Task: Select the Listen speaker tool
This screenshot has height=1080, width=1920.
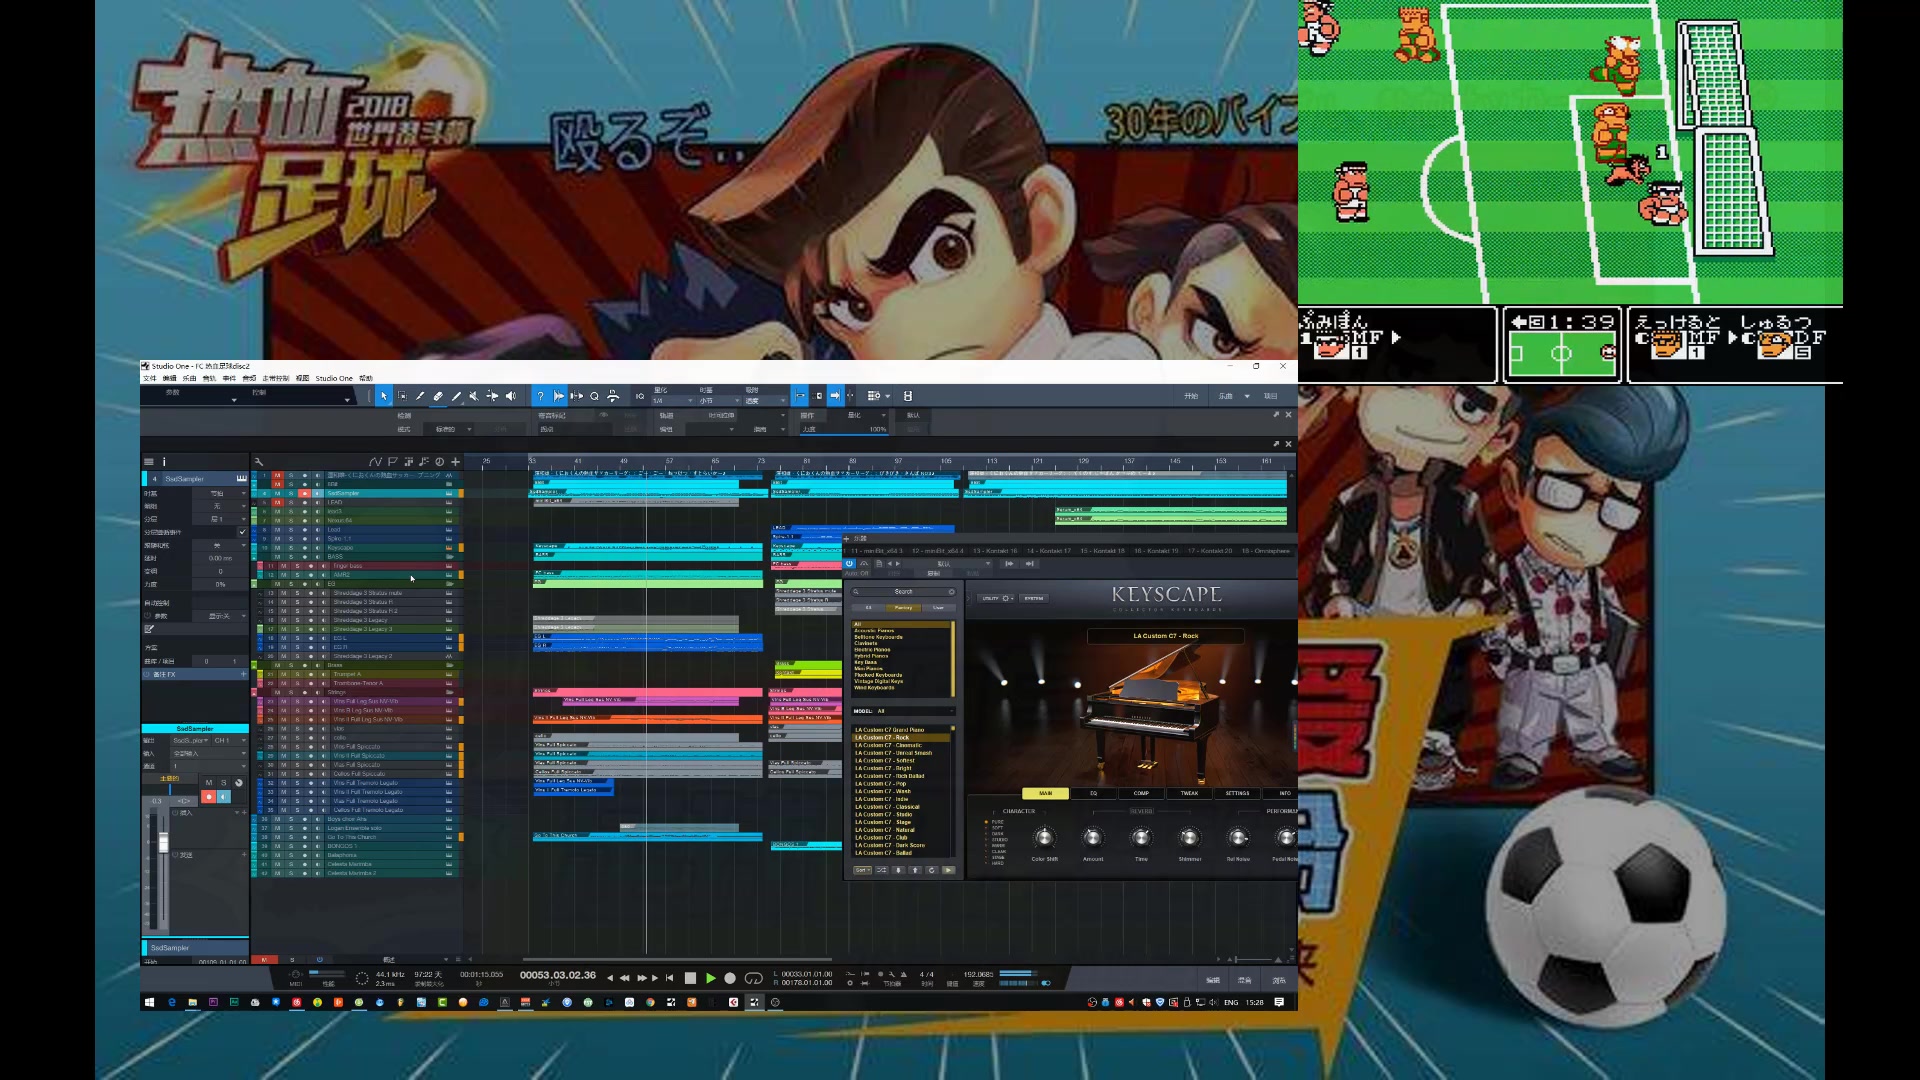Action: (x=510, y=396)
